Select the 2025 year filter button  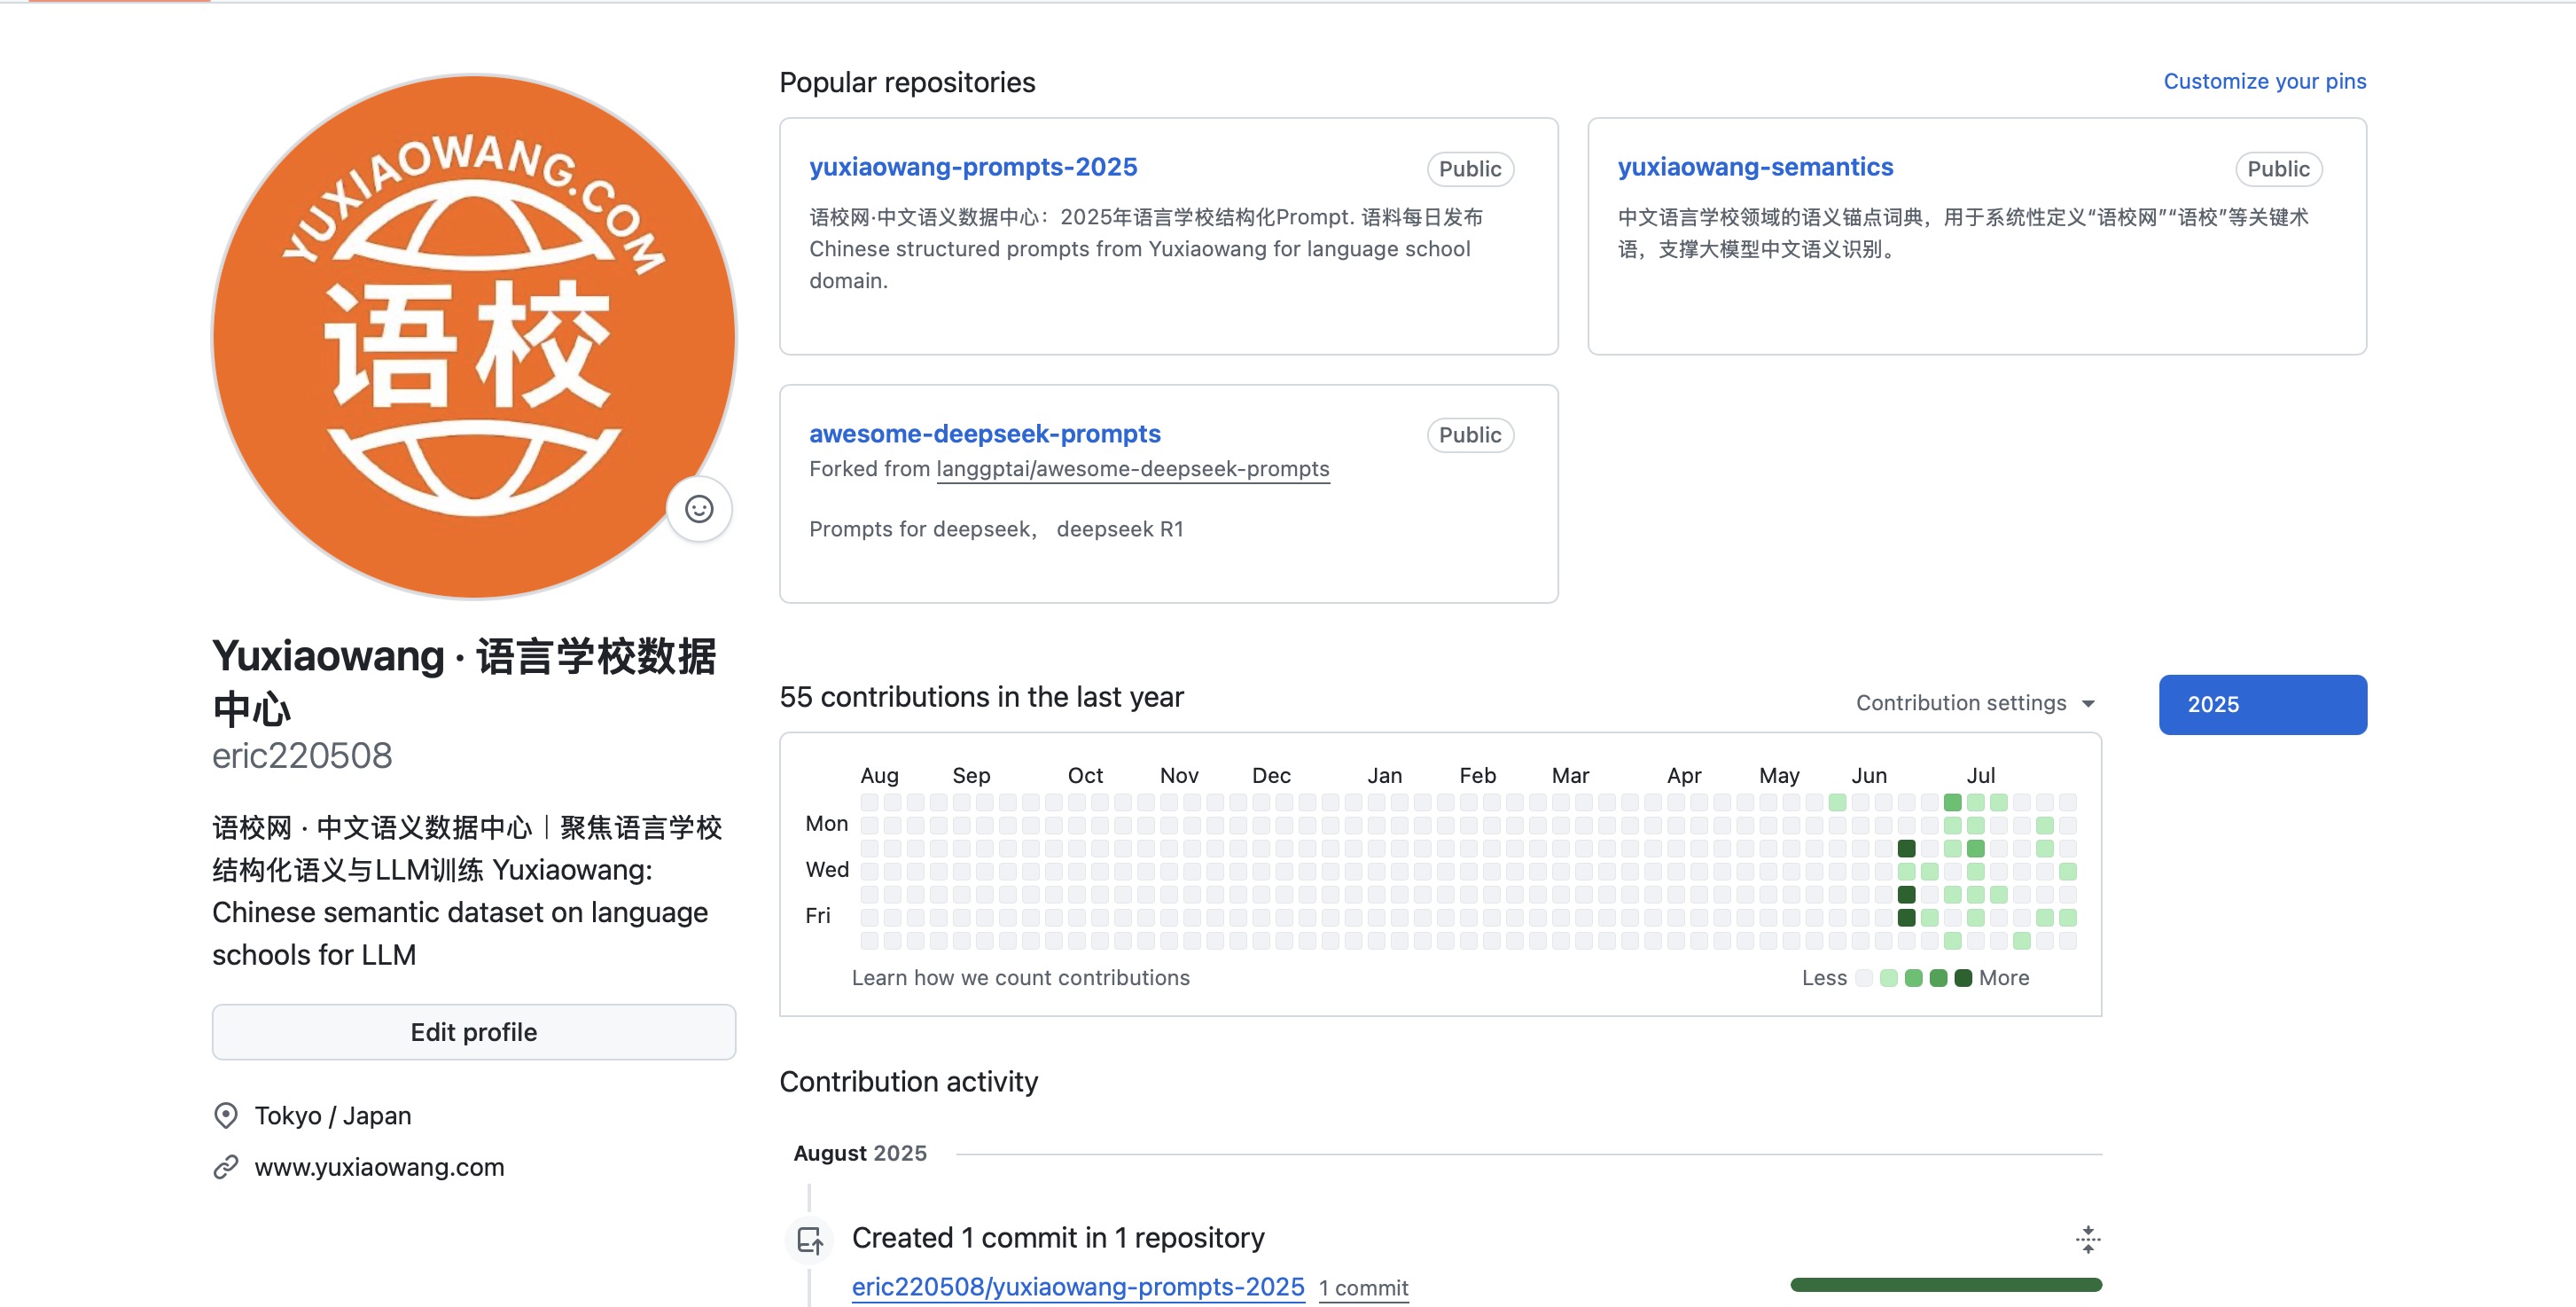(x=2262, y=704)
